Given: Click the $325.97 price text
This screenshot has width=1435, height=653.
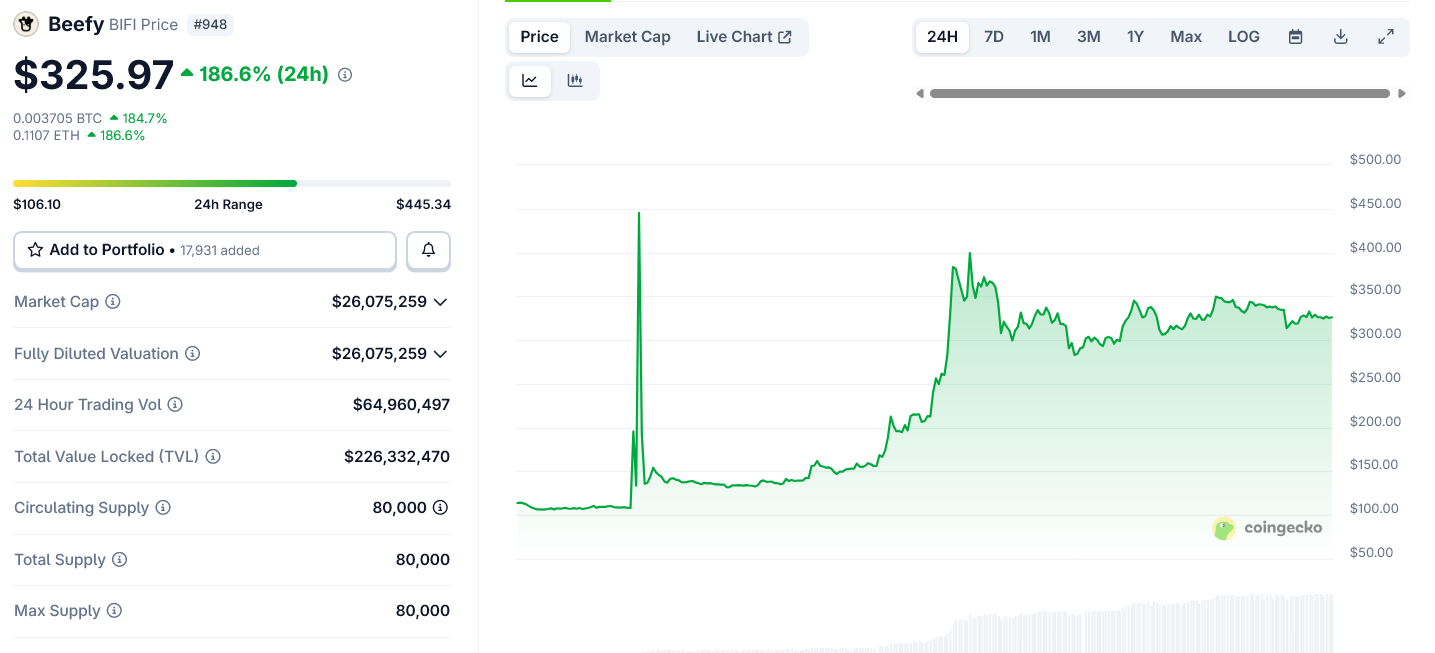Looking at the screenshot, I should [94, 75].
